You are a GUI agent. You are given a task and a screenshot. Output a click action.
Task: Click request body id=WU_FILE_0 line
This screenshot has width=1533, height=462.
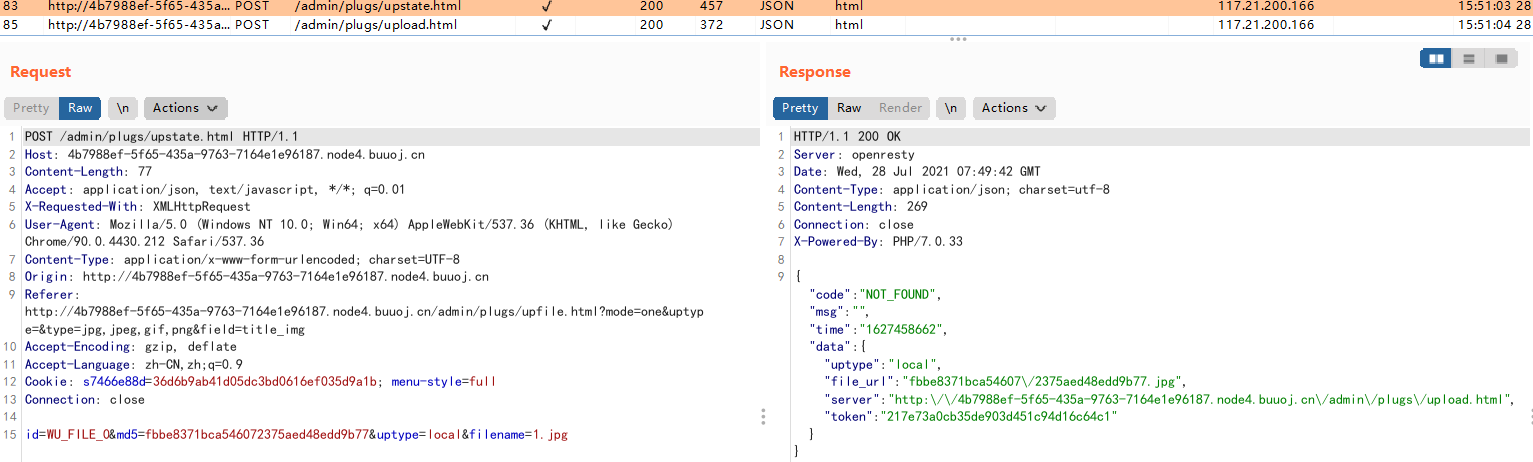pyautogui.click(x=298, y=435)
